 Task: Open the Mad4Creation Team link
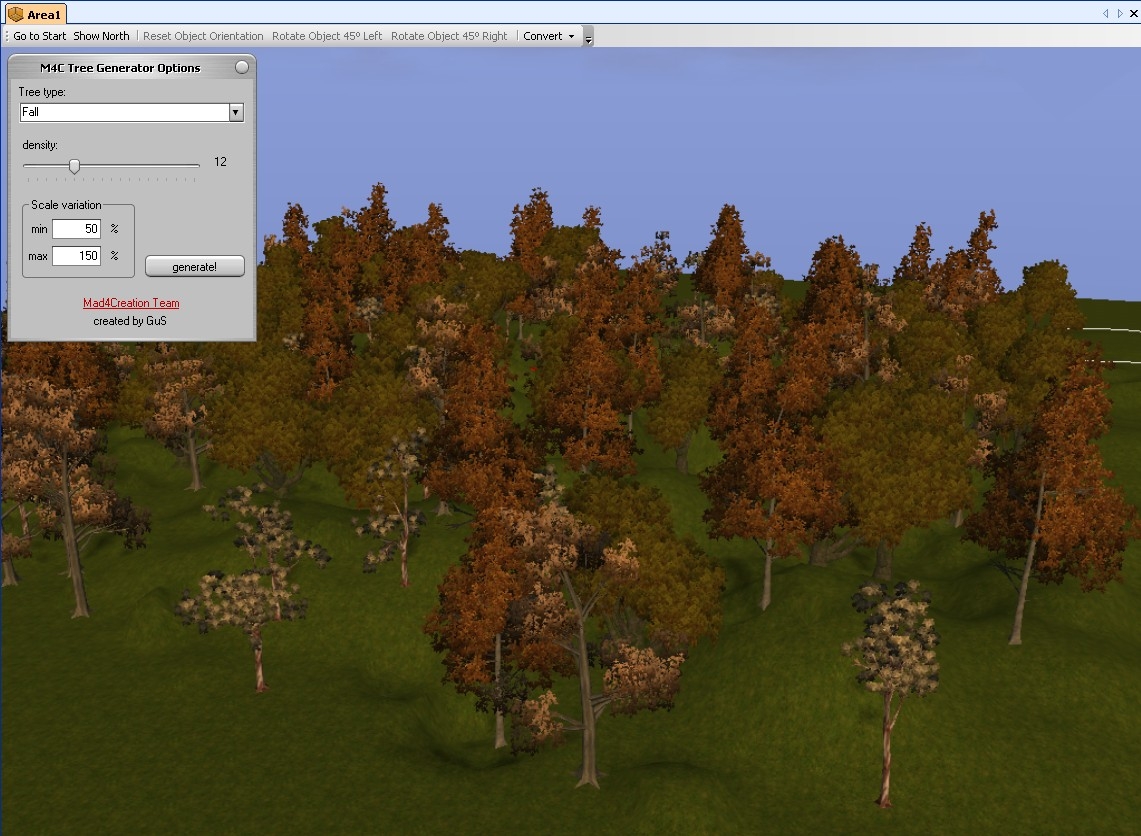tap(131, 303)
